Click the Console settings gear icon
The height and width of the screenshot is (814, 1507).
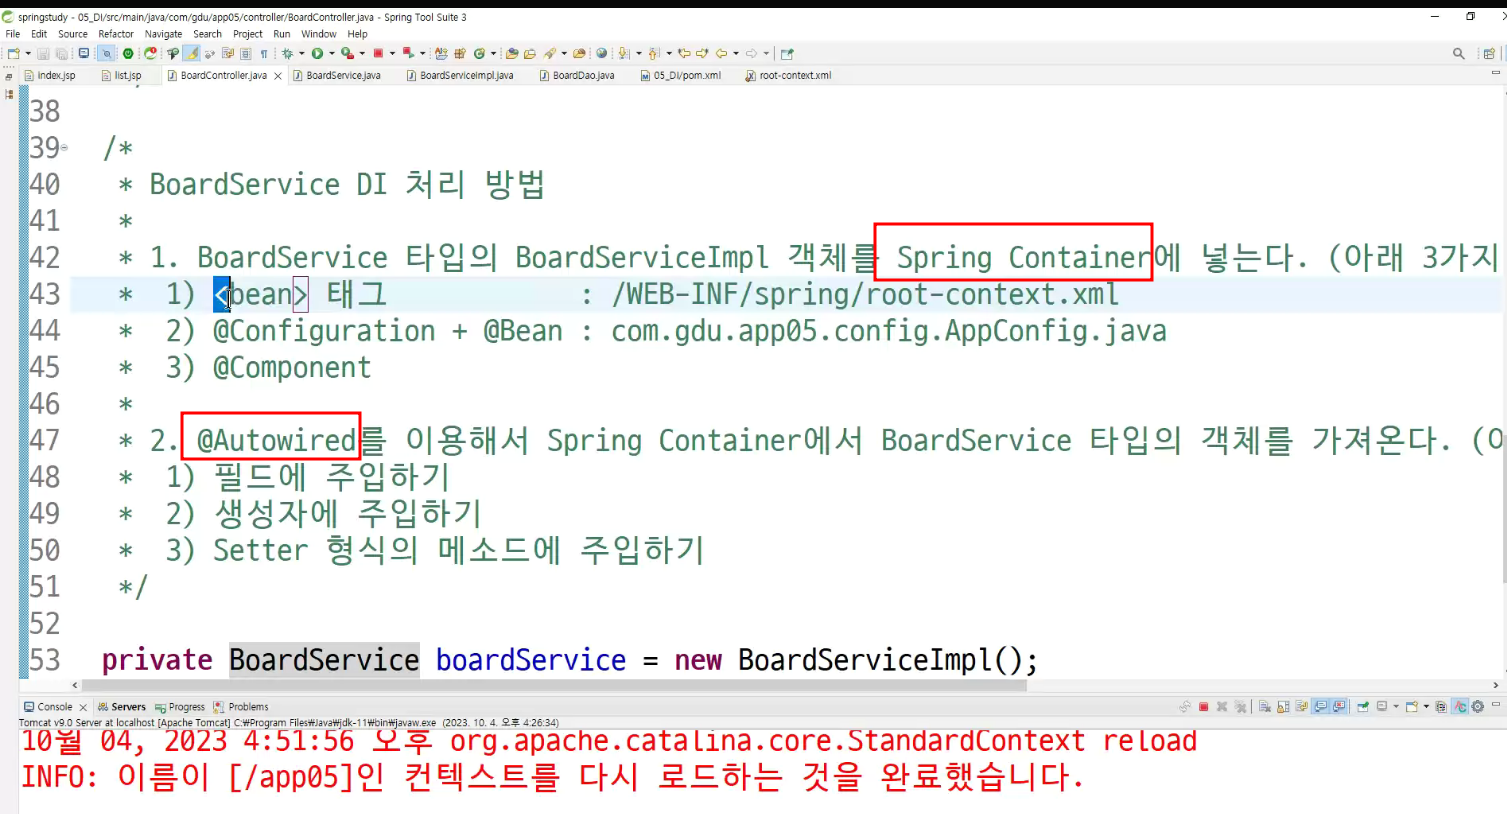(1477, 707)
